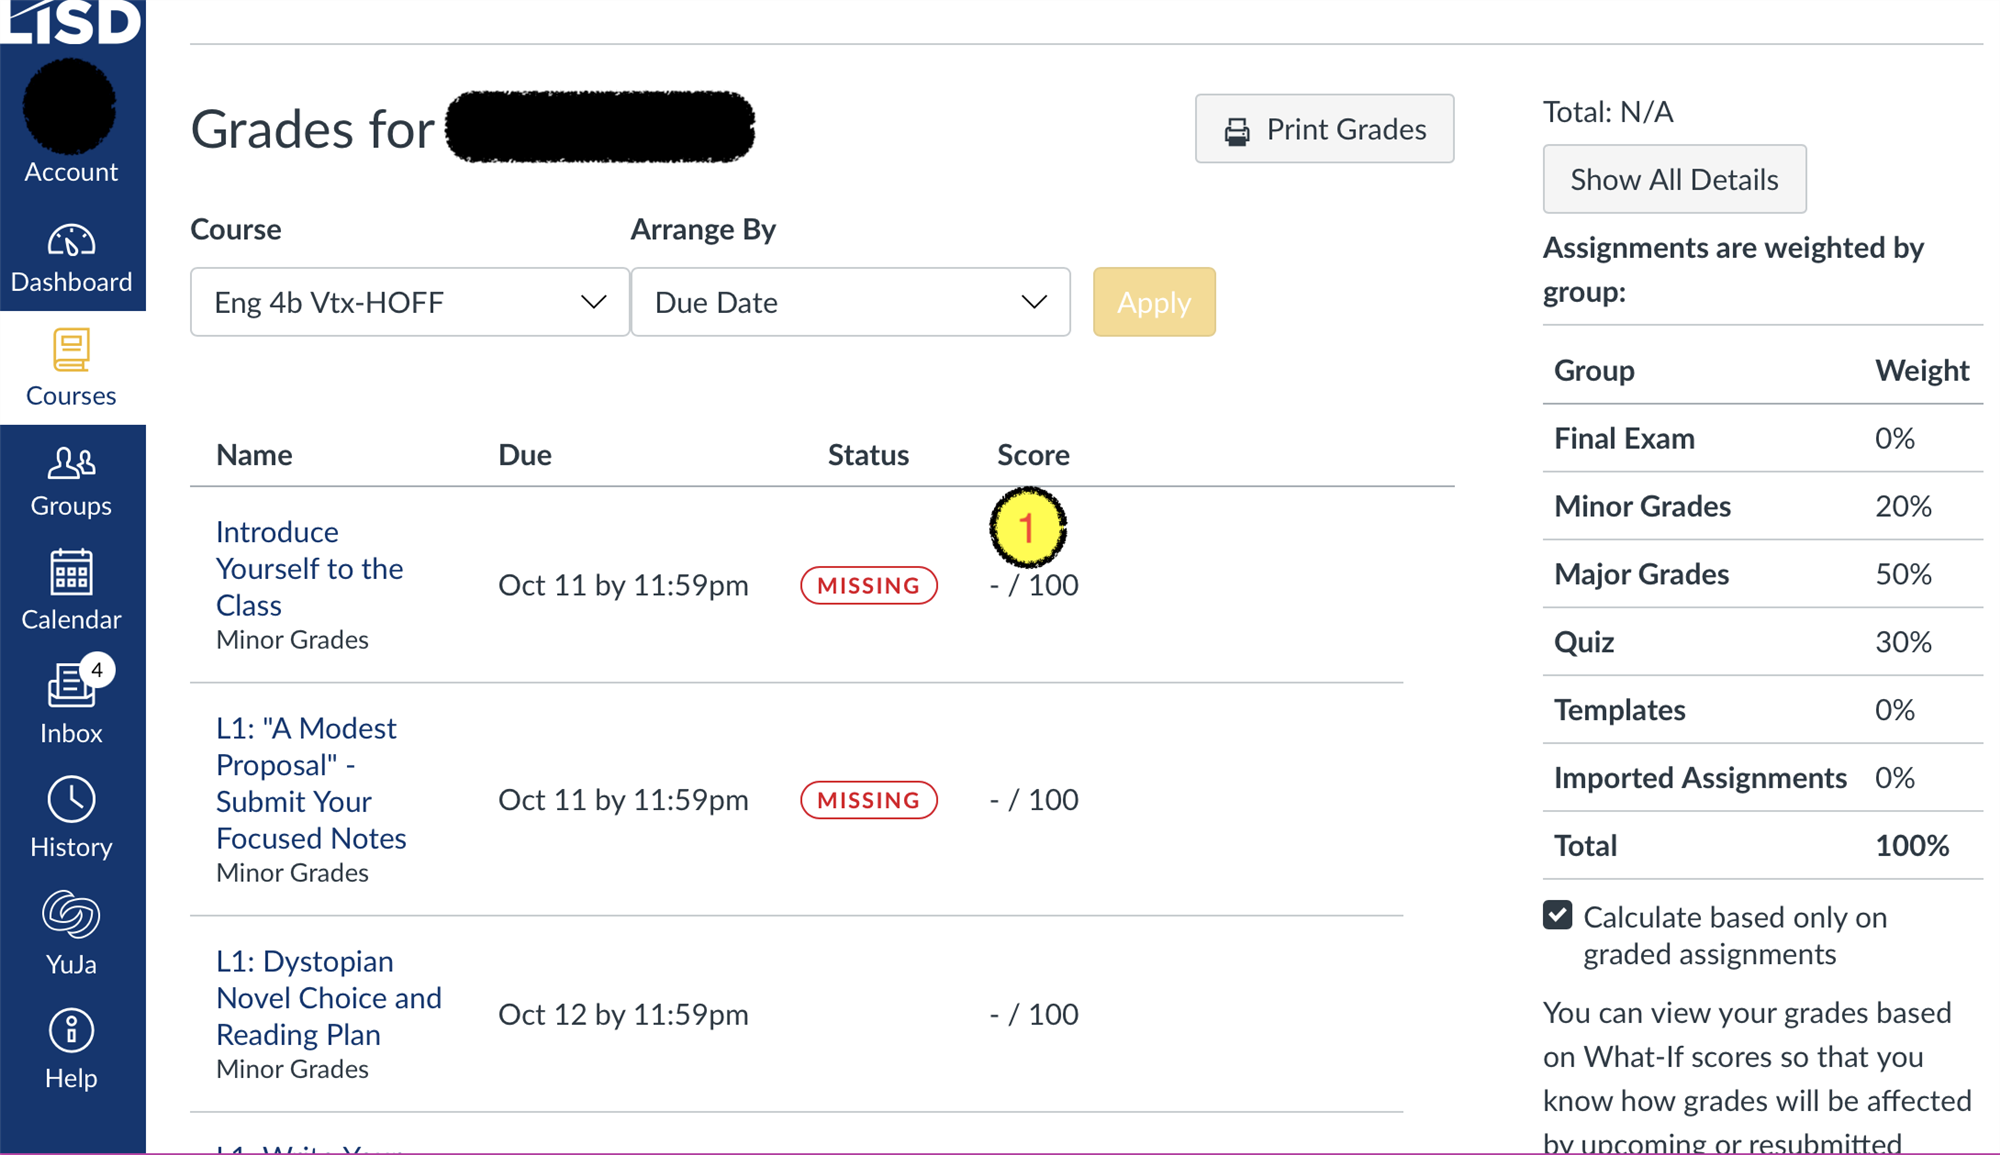The height and width of the screenshot is (1155, 2000).
Task: Click the Total: N/A text
Action: [x=1608, y=111]
